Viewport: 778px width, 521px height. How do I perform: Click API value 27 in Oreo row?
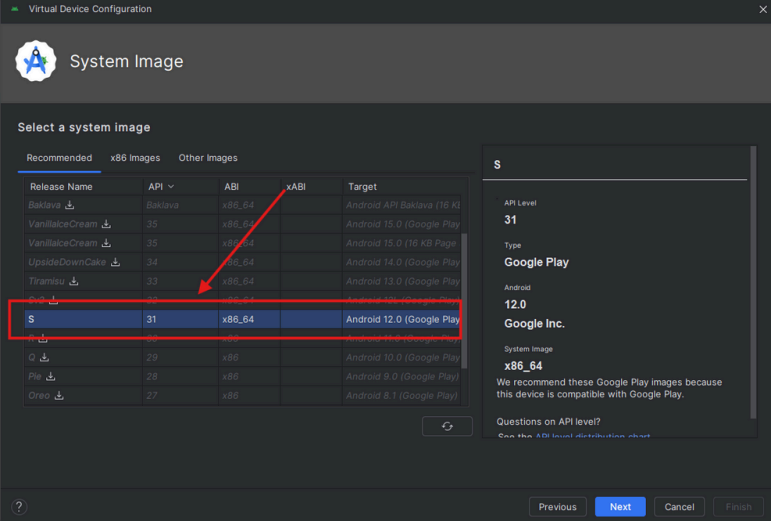[x=152, y=395]
